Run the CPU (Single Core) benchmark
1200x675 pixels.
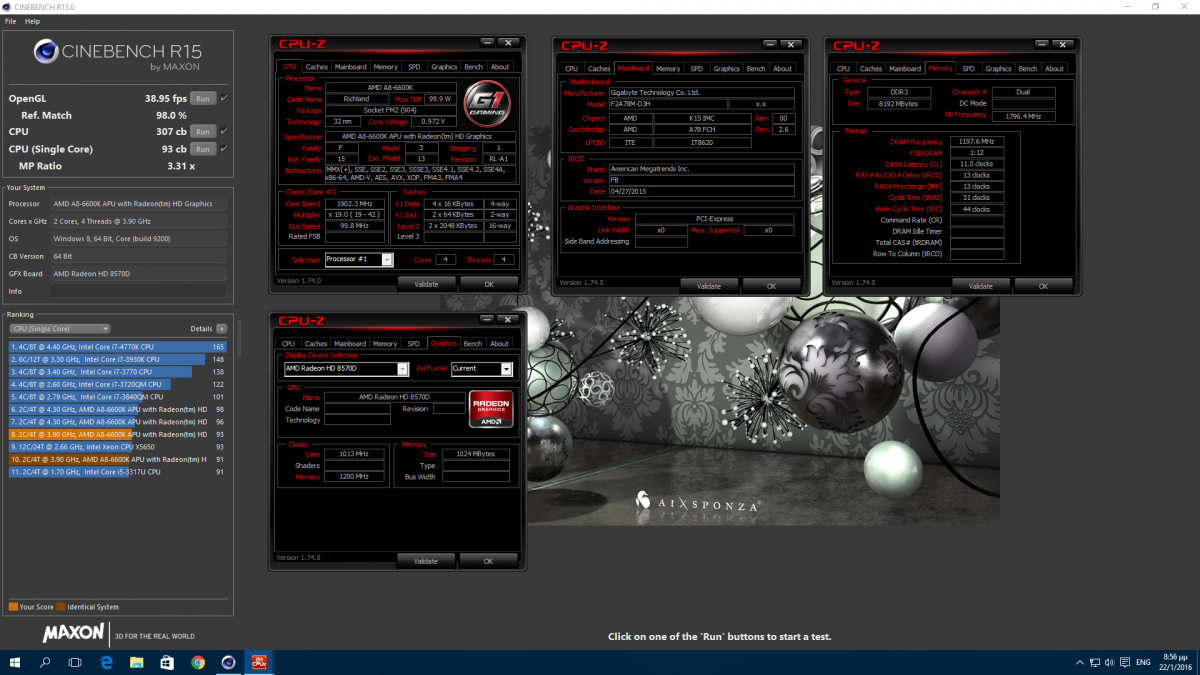pyautogui.click(x=203, y=149)
